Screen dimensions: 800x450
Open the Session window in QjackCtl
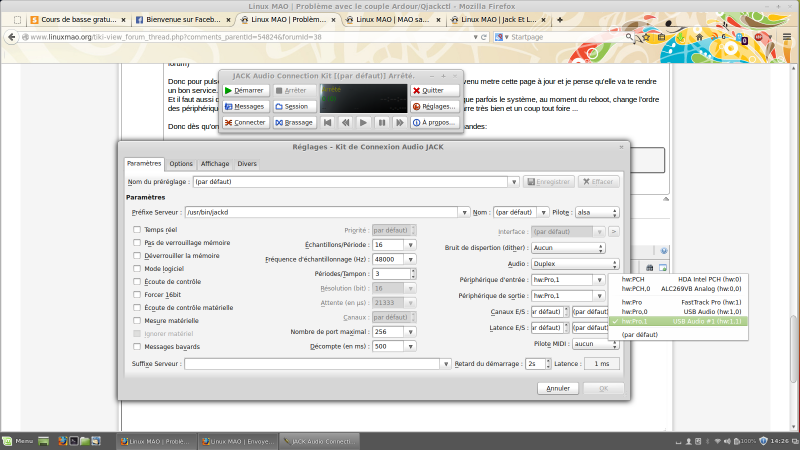294,107
